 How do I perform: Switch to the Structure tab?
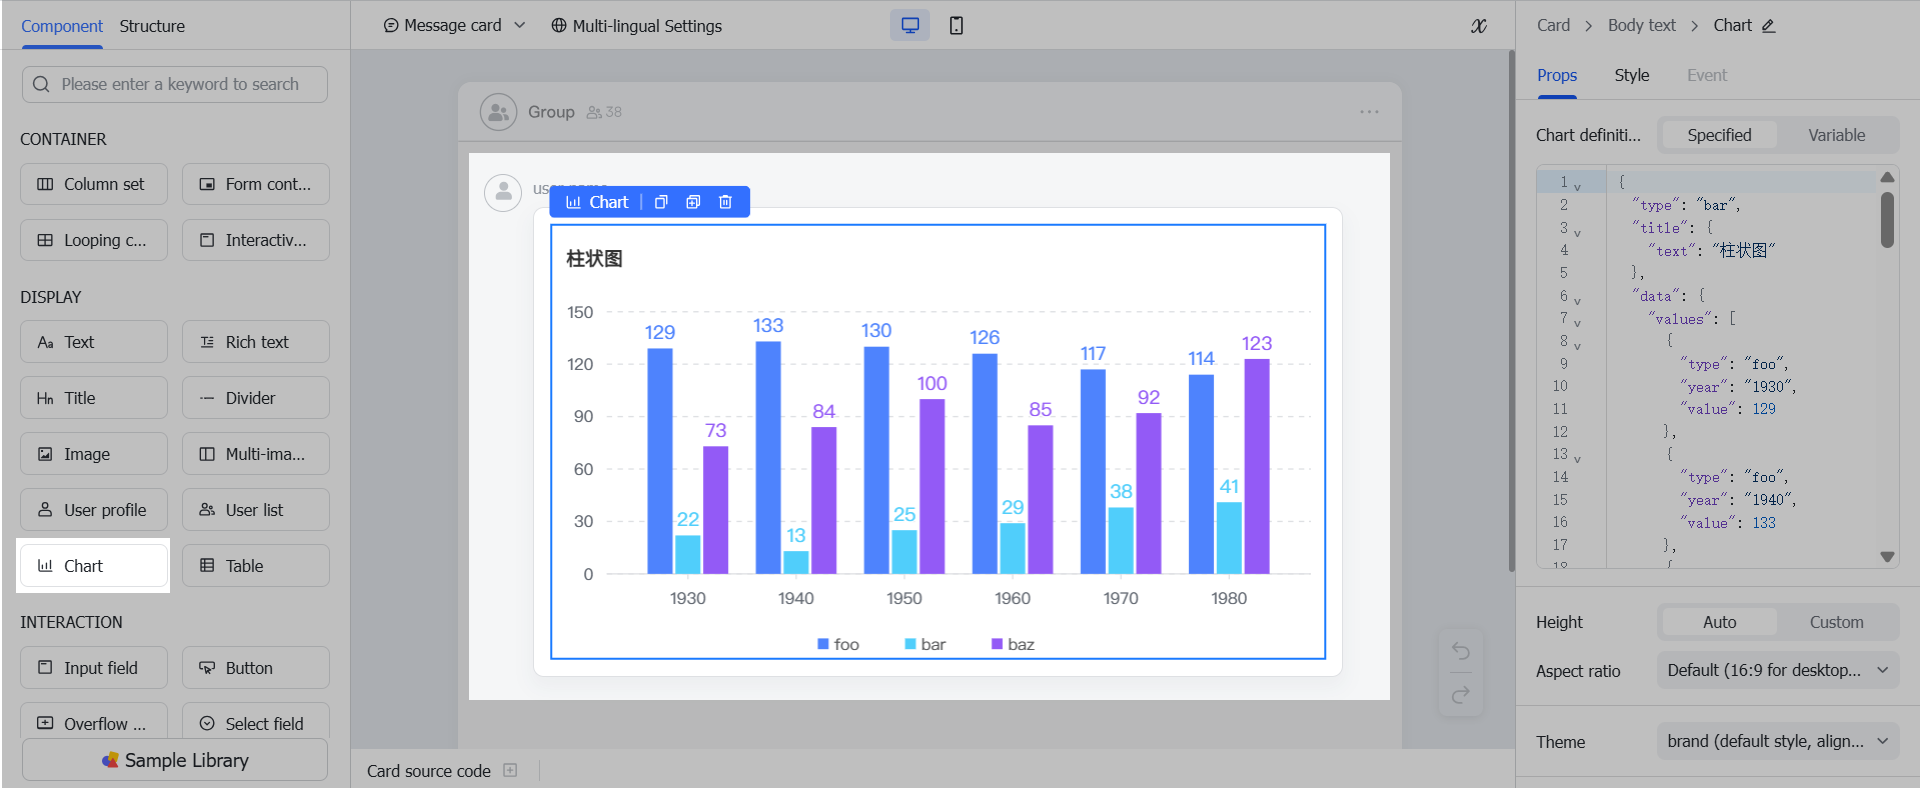point(152,26)
